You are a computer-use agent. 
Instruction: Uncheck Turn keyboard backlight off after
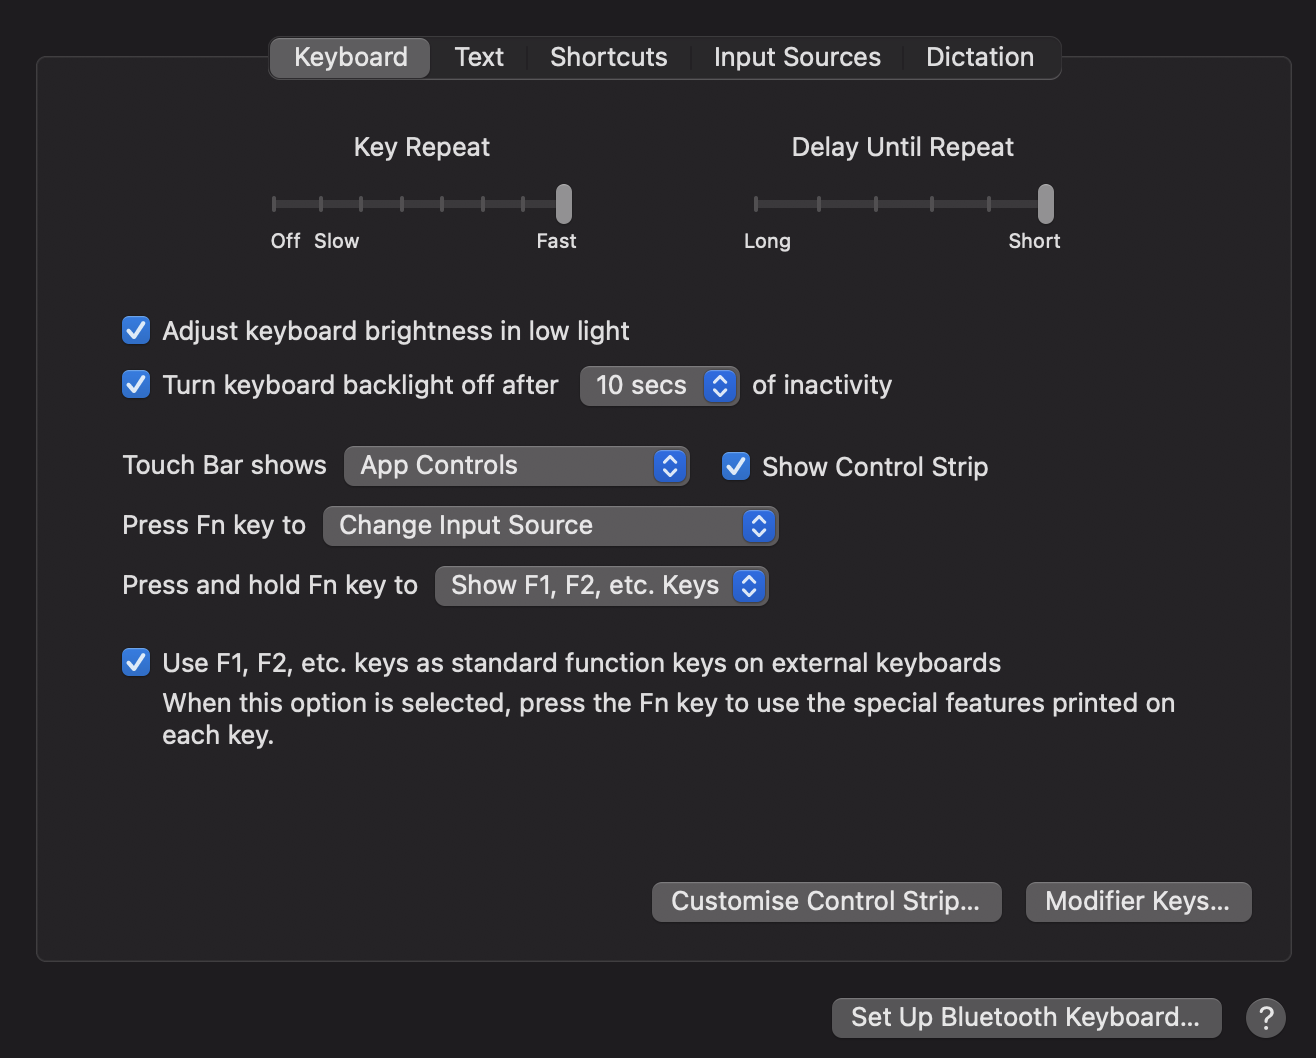(136, 385)
